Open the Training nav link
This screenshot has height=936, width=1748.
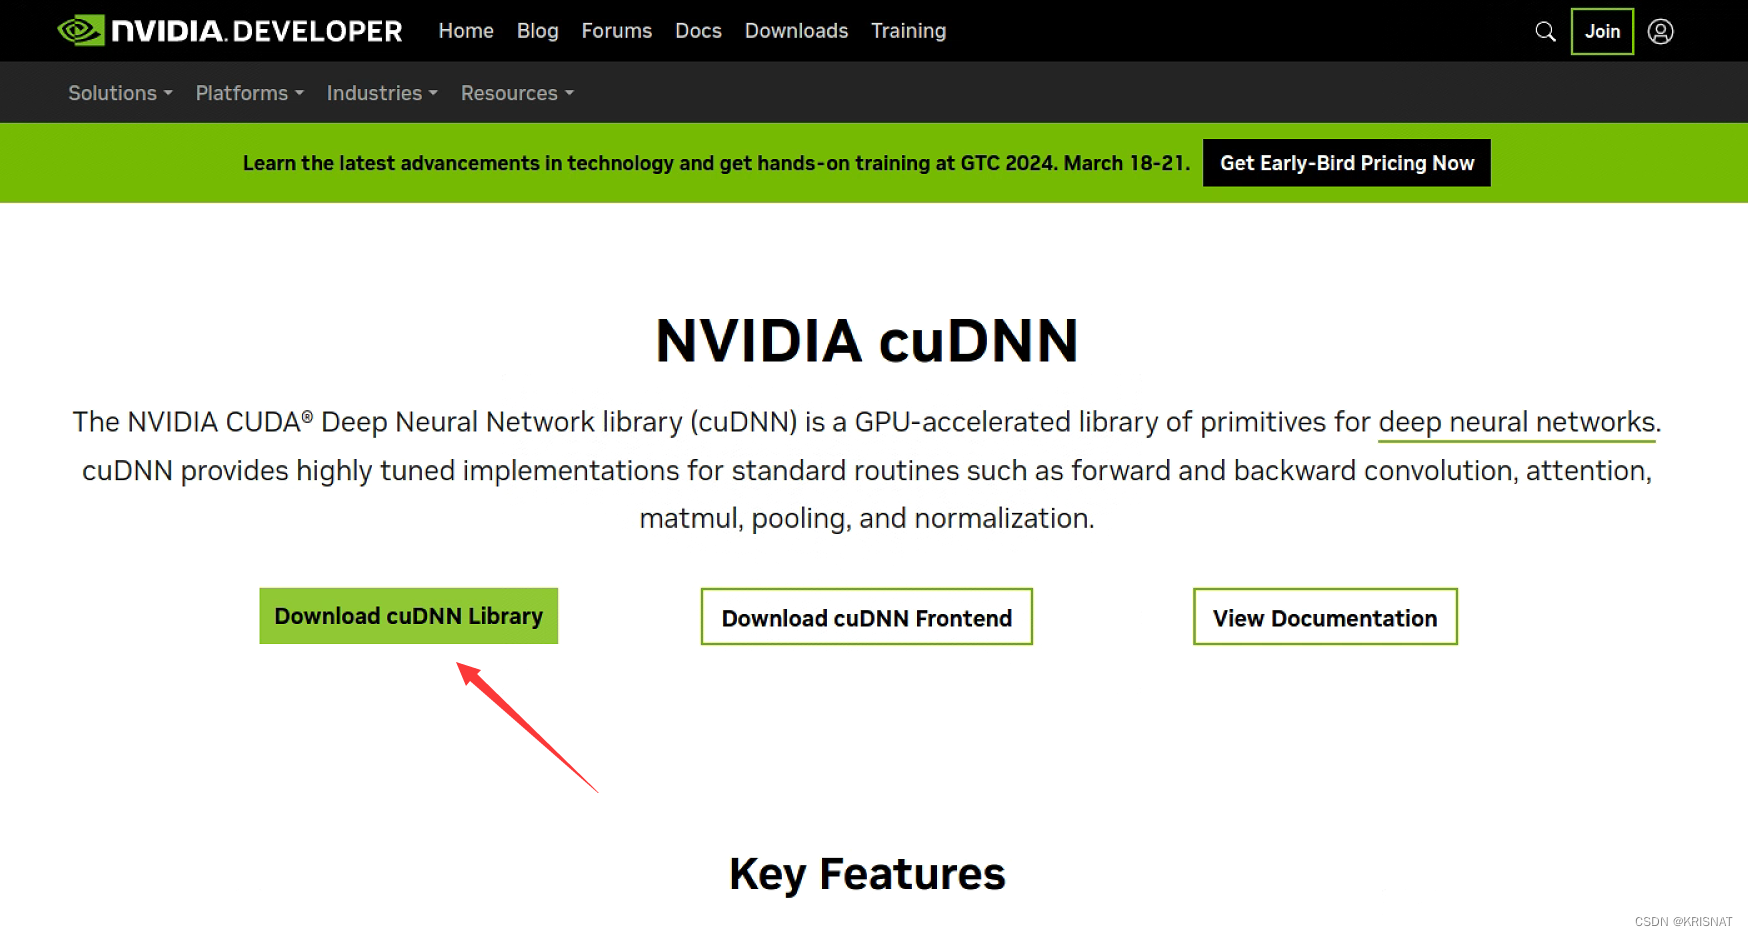point(908,31)
